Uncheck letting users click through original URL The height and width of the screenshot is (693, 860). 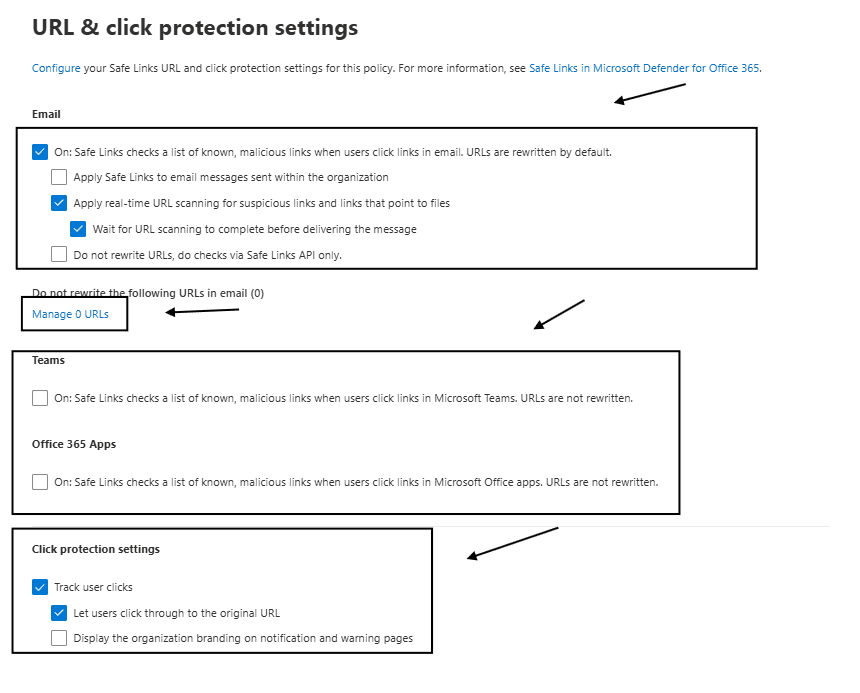(59, 613)
